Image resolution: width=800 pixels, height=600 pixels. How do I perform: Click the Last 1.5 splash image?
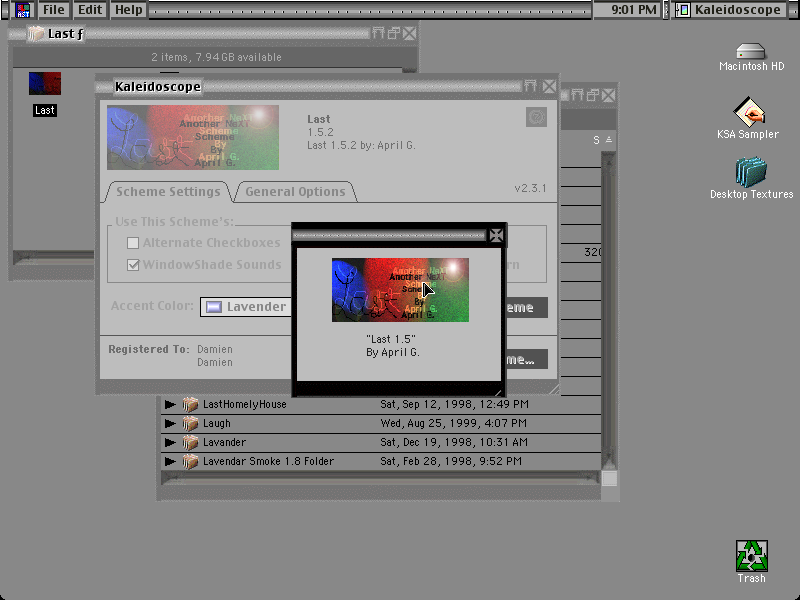coord(400,290)
